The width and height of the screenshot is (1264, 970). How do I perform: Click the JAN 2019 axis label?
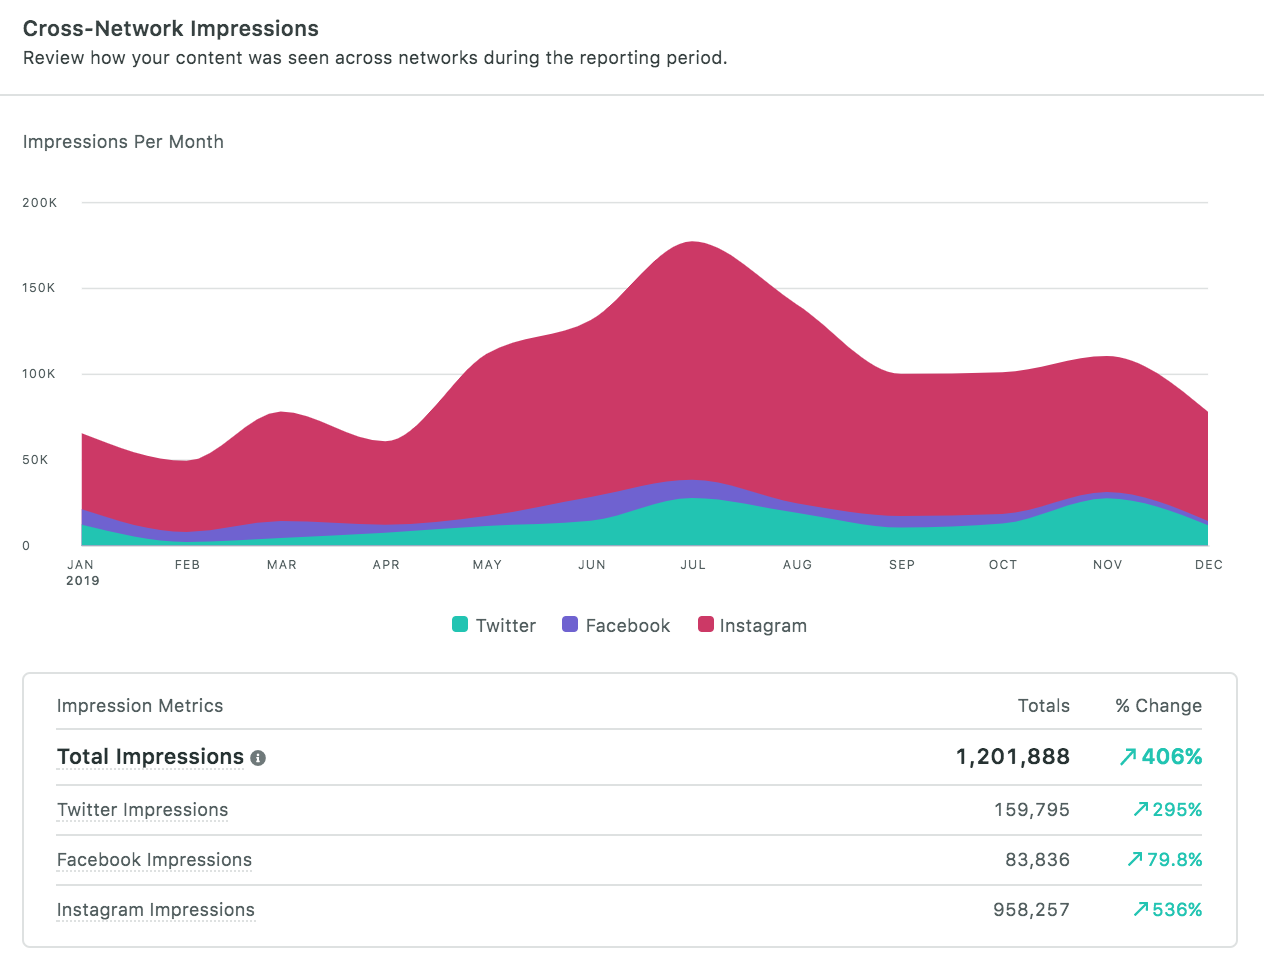(82, 572)
